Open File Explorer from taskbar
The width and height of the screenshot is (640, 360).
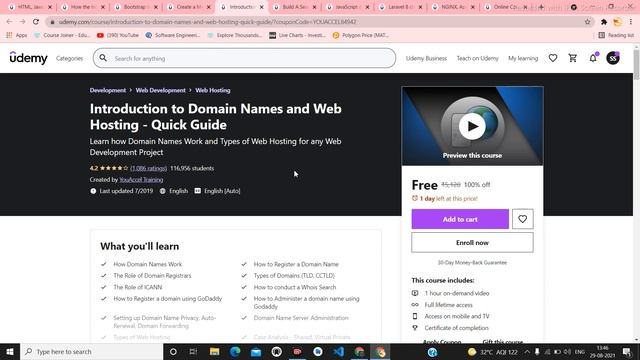click(214, 351)
